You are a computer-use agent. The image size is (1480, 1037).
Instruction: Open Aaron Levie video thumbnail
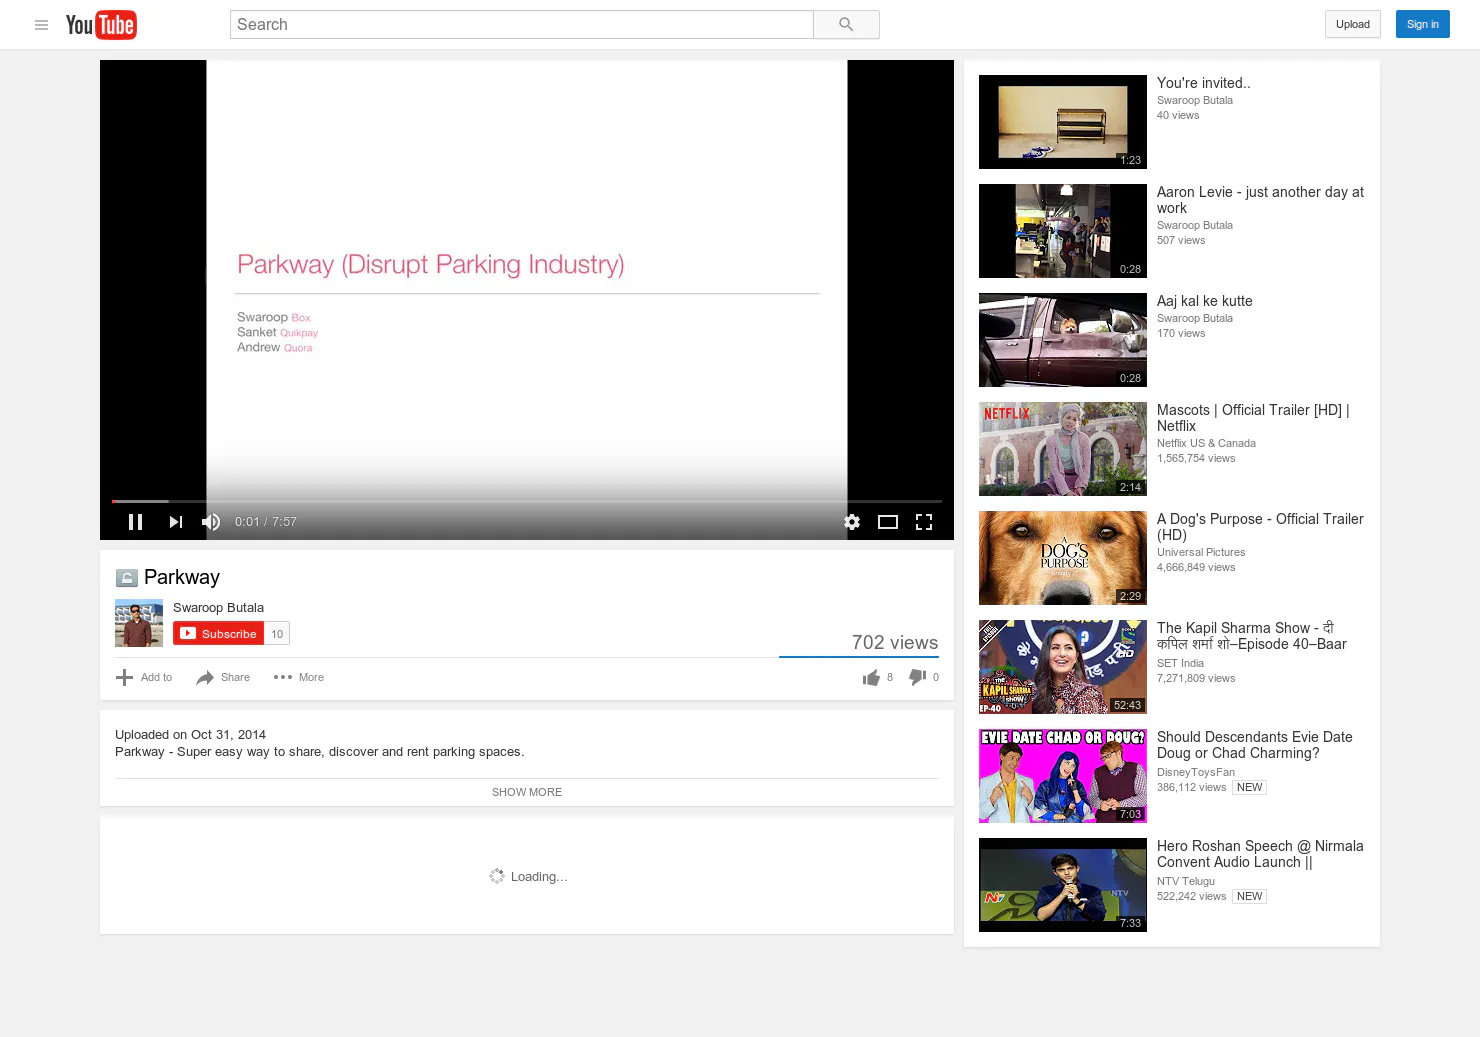pyautogui.click(x=1063, y=231)
